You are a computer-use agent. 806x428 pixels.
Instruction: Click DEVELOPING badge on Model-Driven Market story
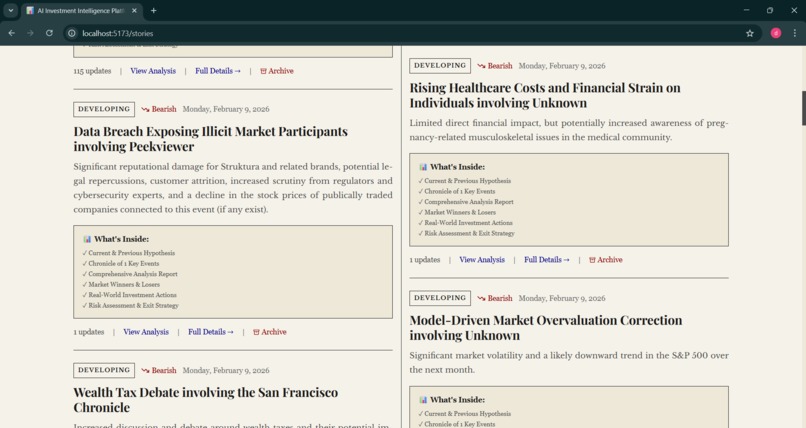pos(440,298)
